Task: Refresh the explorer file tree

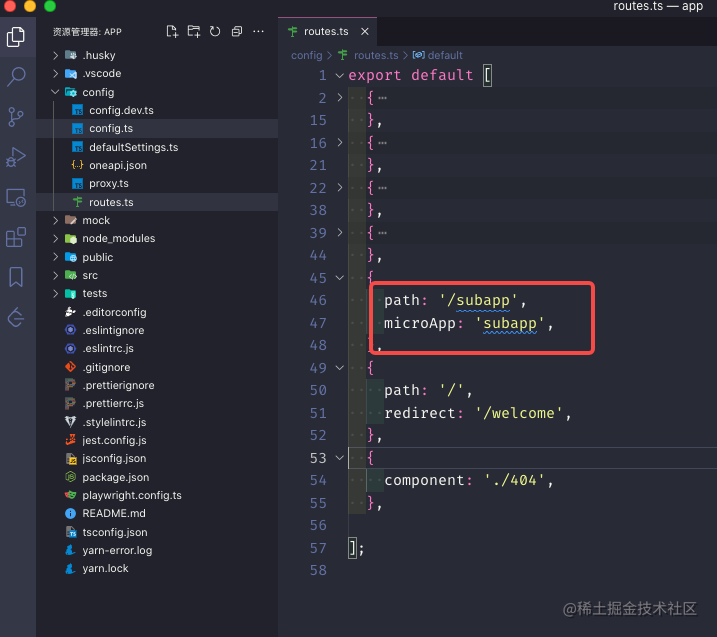Action: 215,31
